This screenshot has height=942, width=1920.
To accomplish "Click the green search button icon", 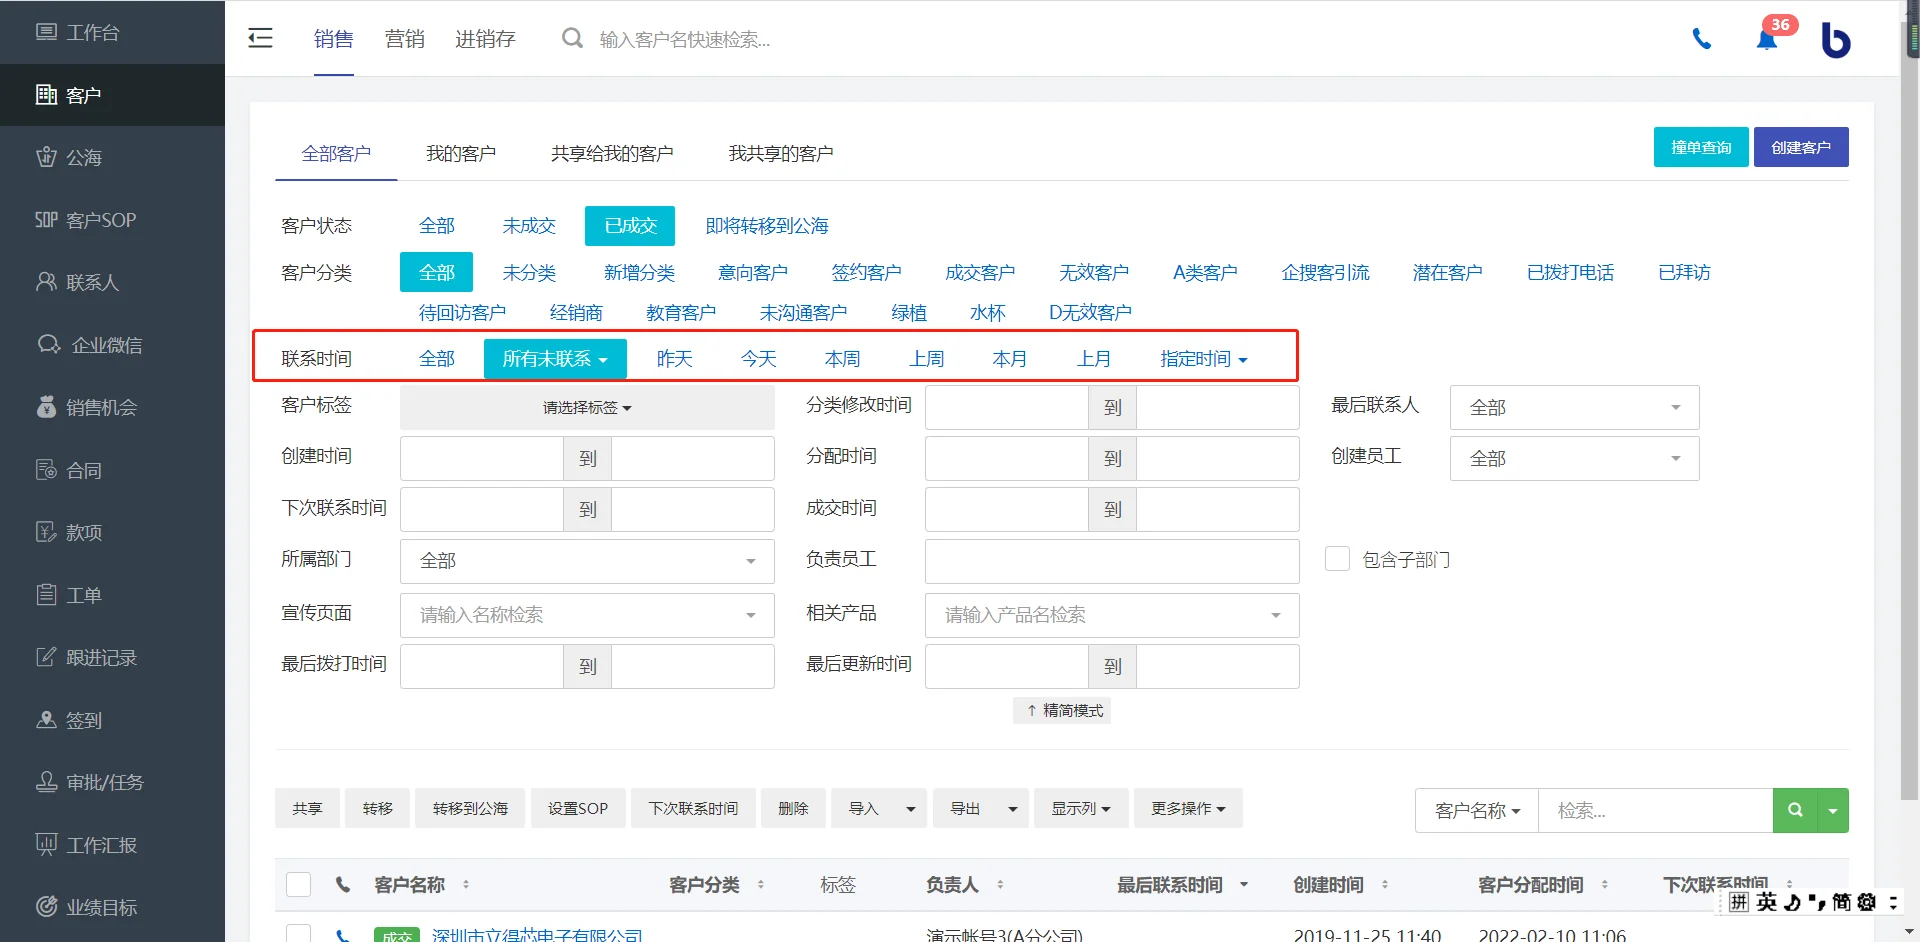I will (1795, 810).
